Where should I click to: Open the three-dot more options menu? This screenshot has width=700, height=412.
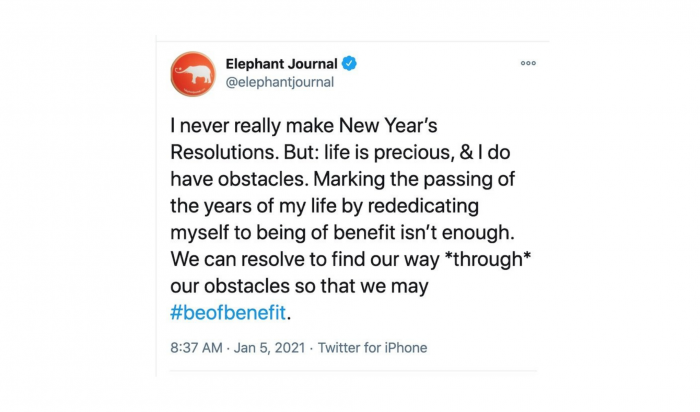(x=528, y=63)
